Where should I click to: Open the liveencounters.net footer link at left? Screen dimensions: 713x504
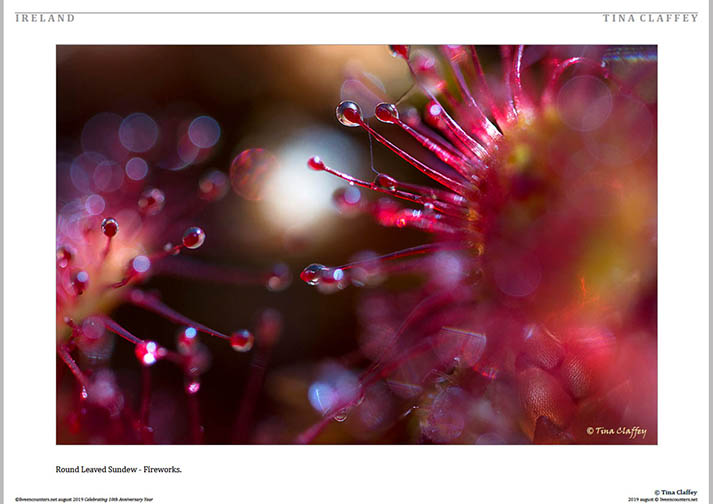(x=35, y=499)
